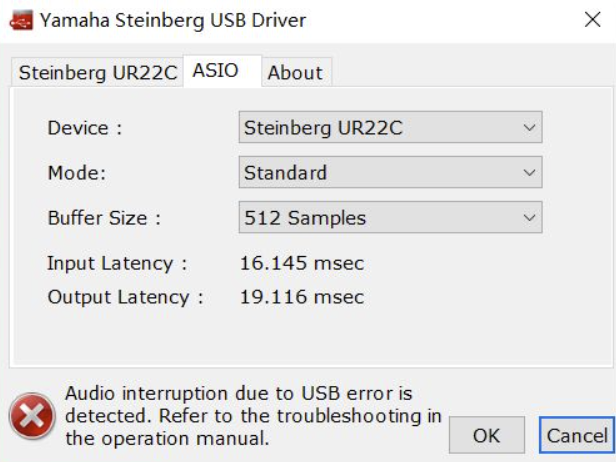Click the 16.145 msec input latency value

(x=302, y=264)
